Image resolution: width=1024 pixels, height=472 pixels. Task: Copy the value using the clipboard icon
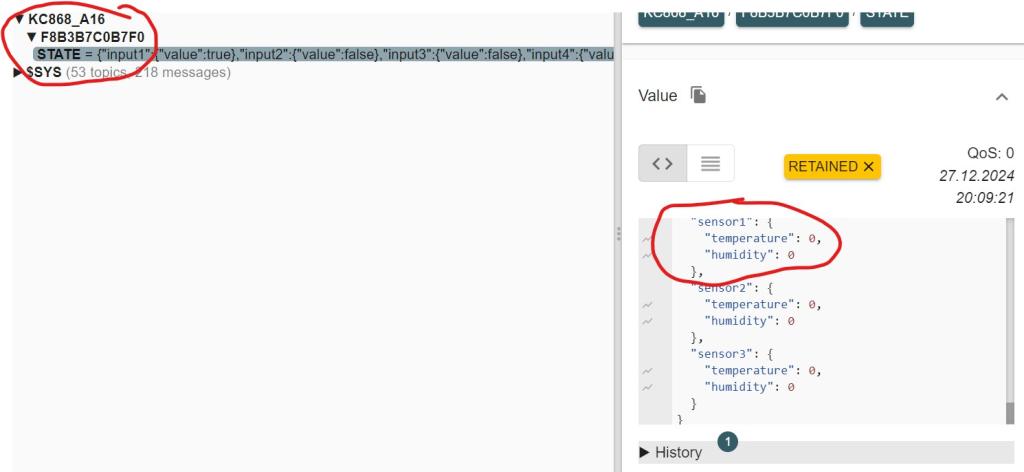pyautogui.click(x=699, y=95)
